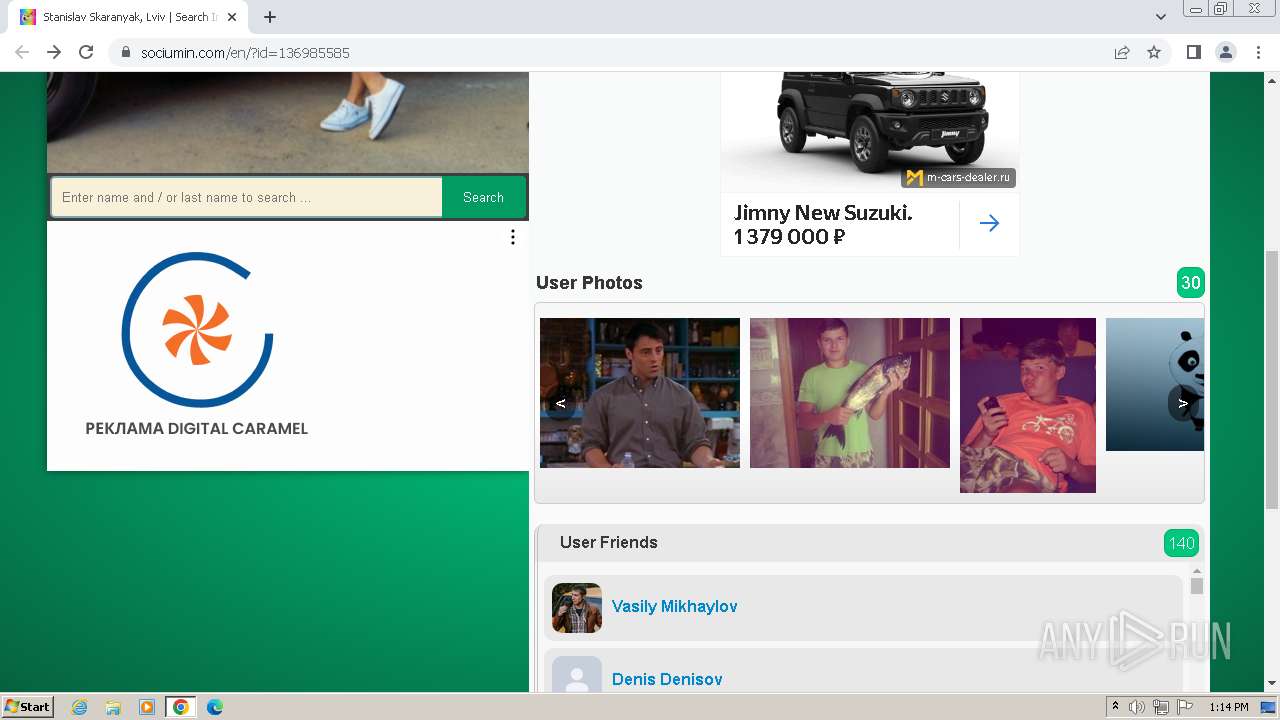Launch Internet Explorer from taskbar
The height and width of the screenshot is (720, 1280).
(x=80, y=707)
